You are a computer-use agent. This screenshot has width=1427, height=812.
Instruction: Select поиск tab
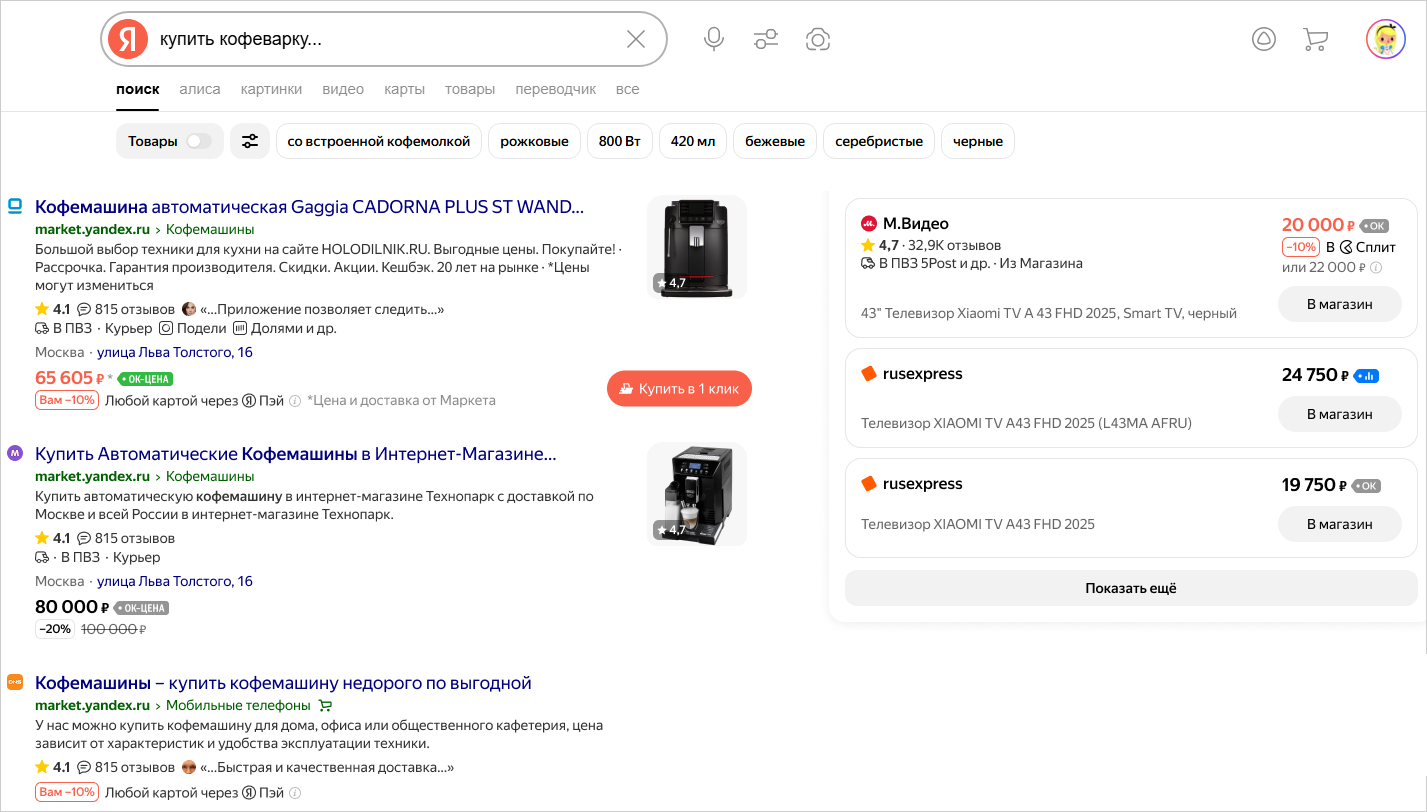[x=137, y=89]
